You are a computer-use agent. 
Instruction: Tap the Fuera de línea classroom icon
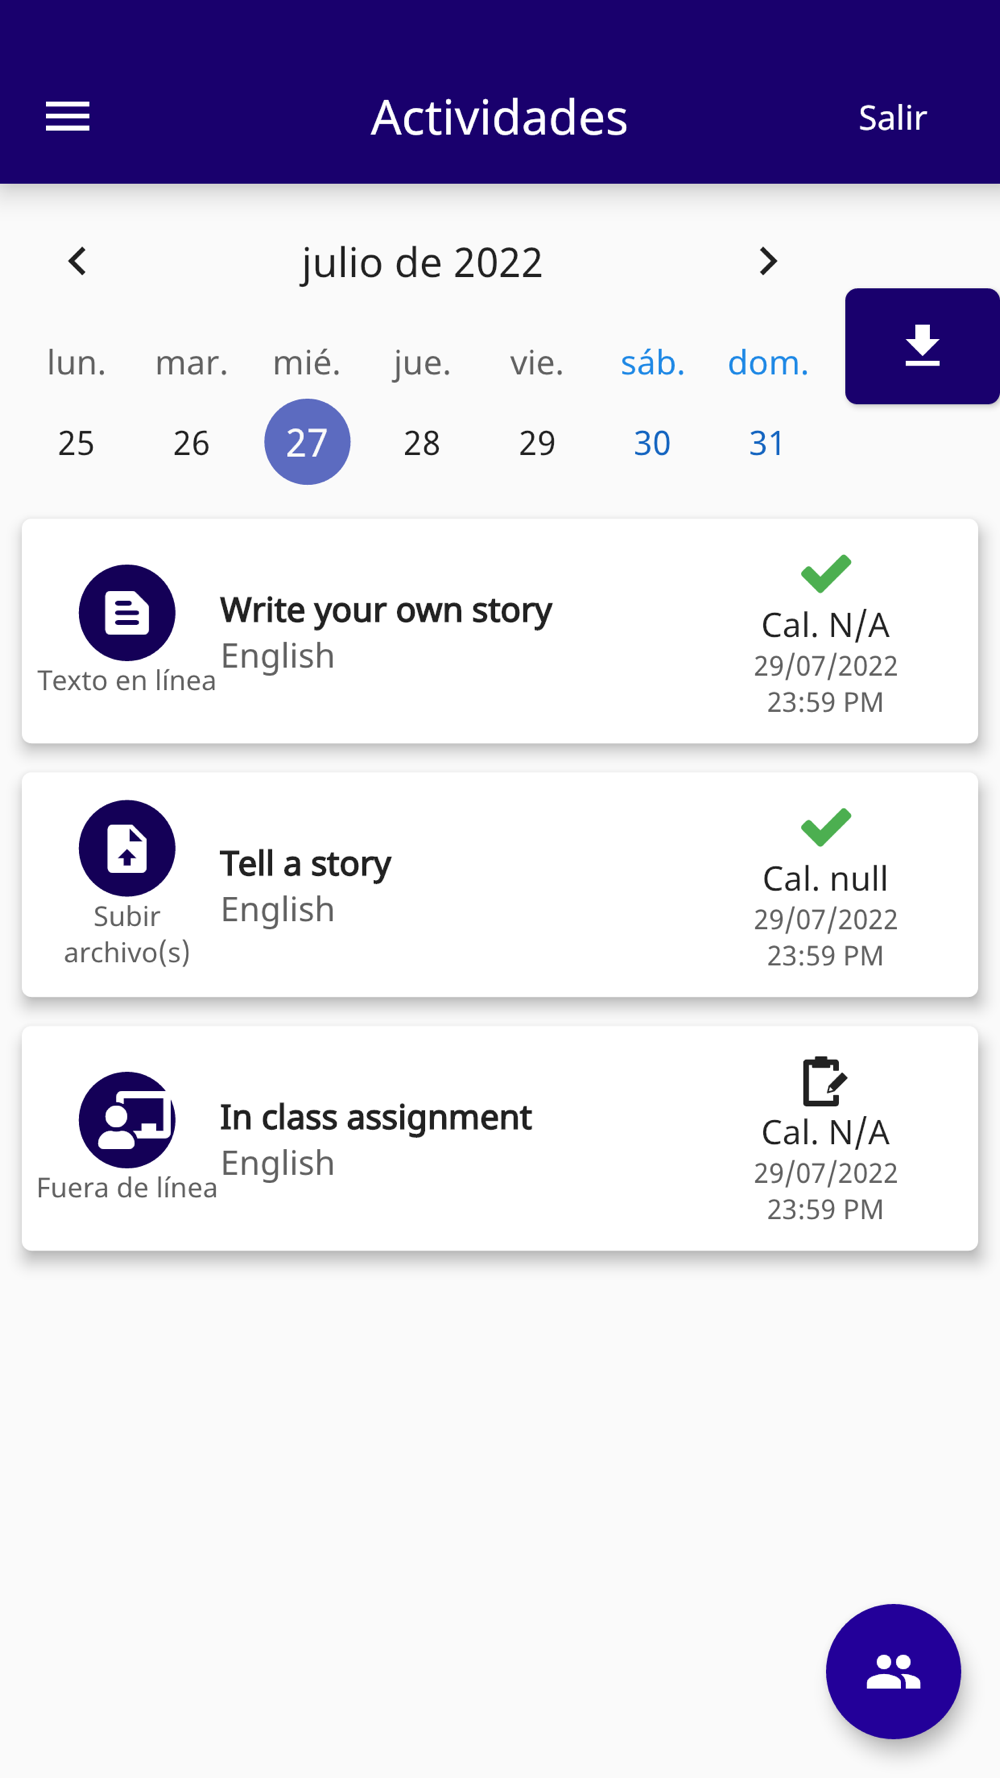tap(127, 1120)
